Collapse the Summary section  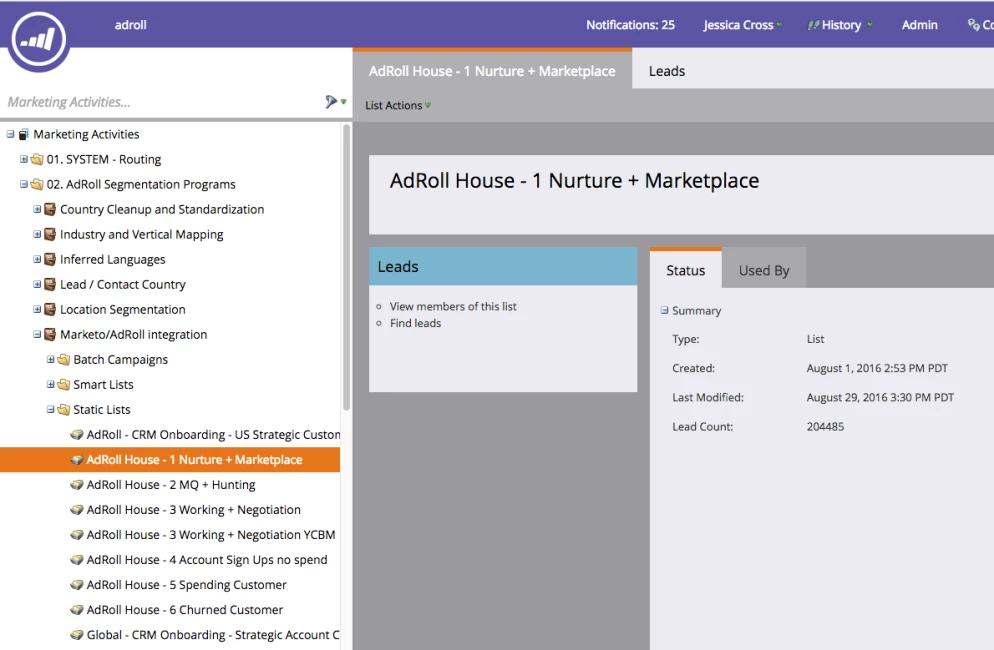[664, 311]
